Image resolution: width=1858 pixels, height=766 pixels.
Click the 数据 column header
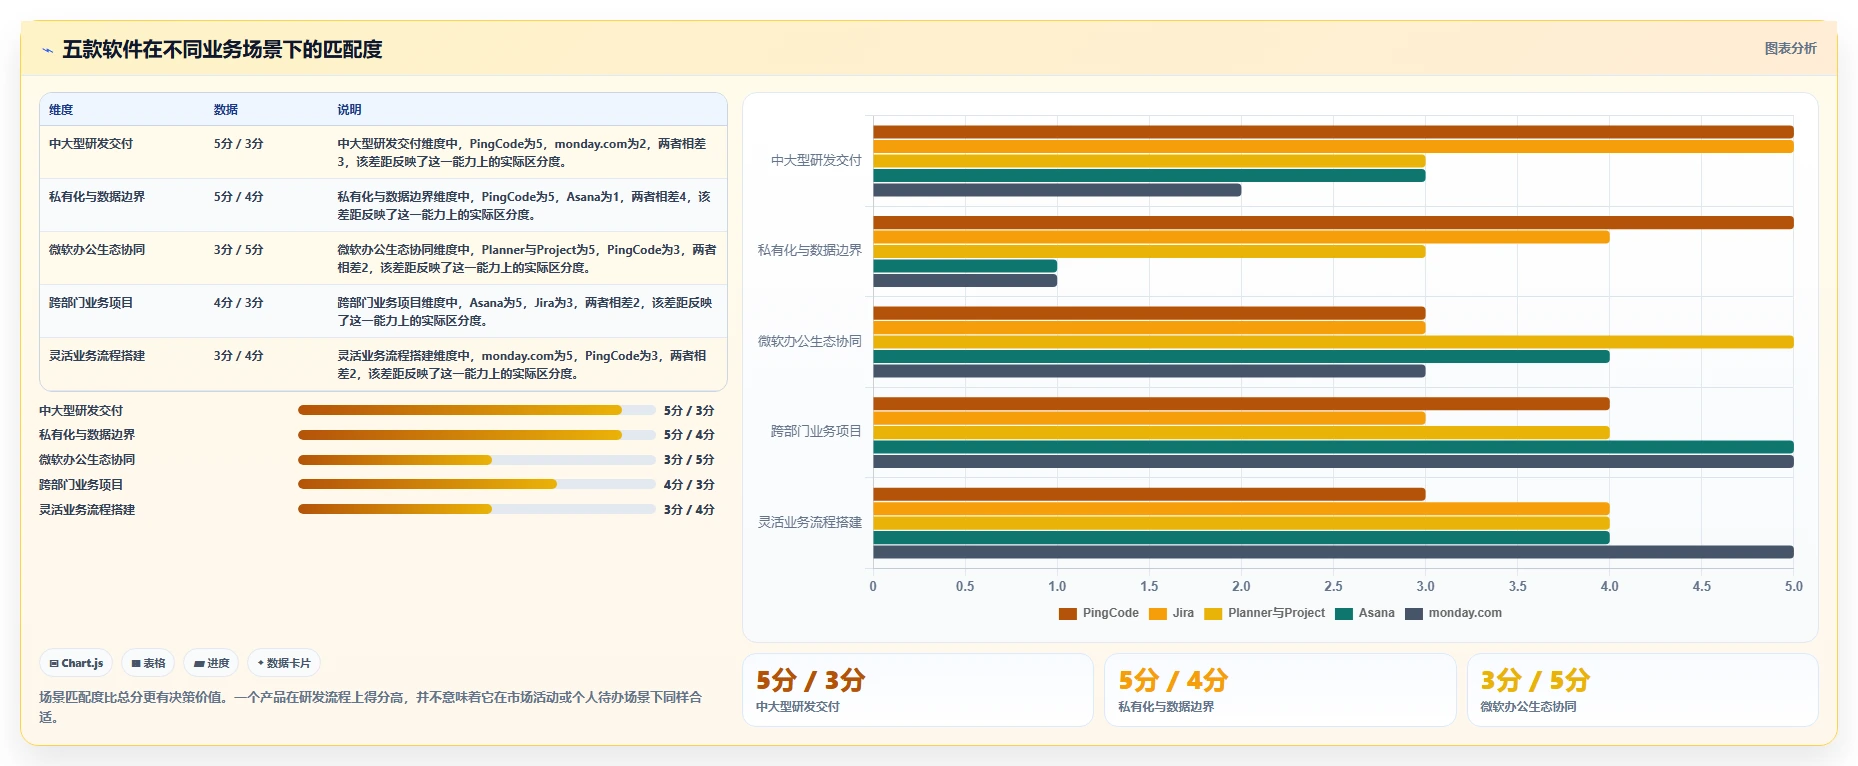pyautogui.click(x=226, y=110)
